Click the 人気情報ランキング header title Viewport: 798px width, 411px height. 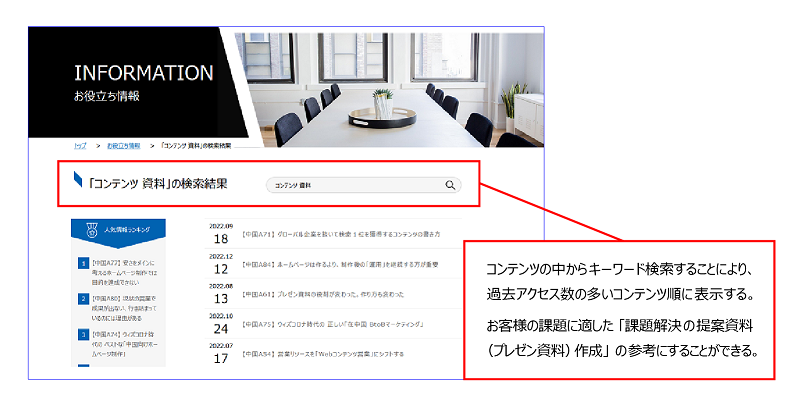[x=127, y=230]
